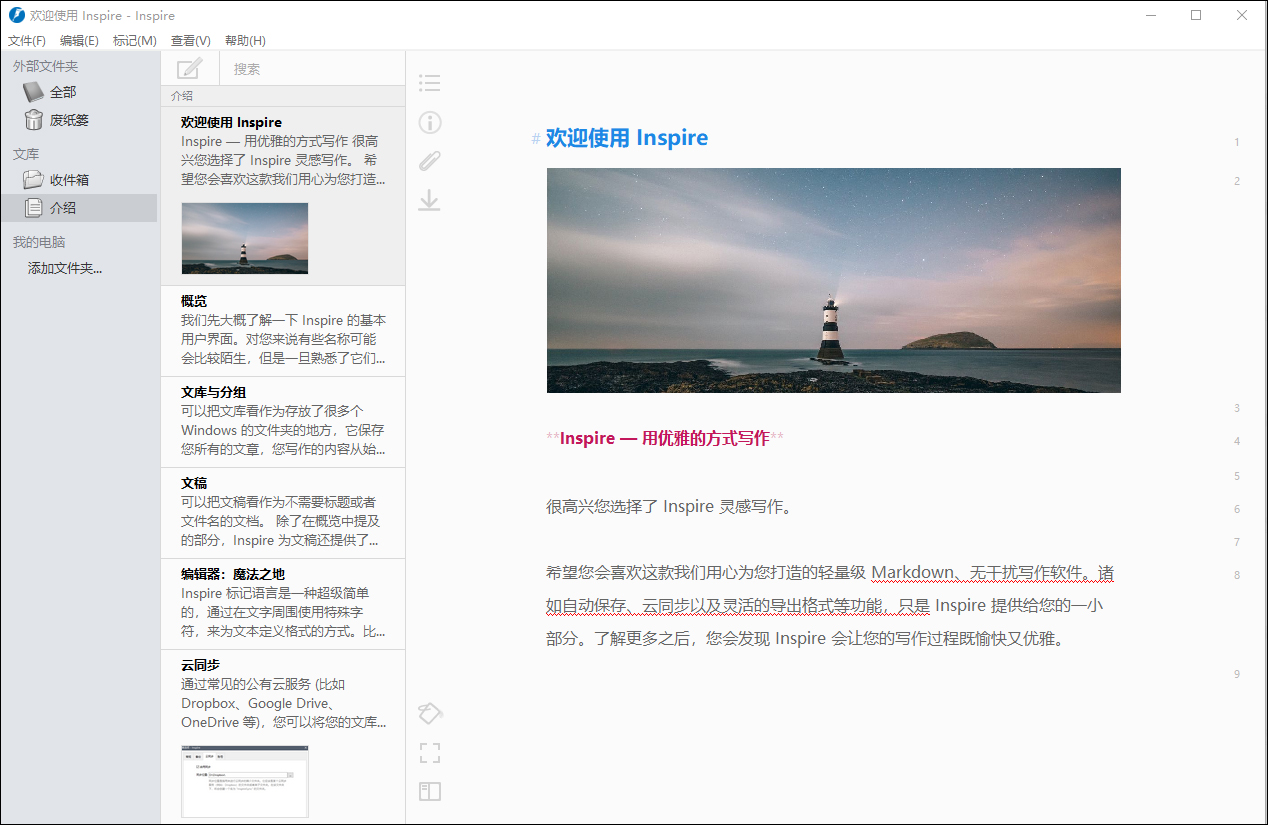Click the lighthouse thumbnail in sheet list
This screenshot has width=1268, height=825.
[x=245, y=238]
